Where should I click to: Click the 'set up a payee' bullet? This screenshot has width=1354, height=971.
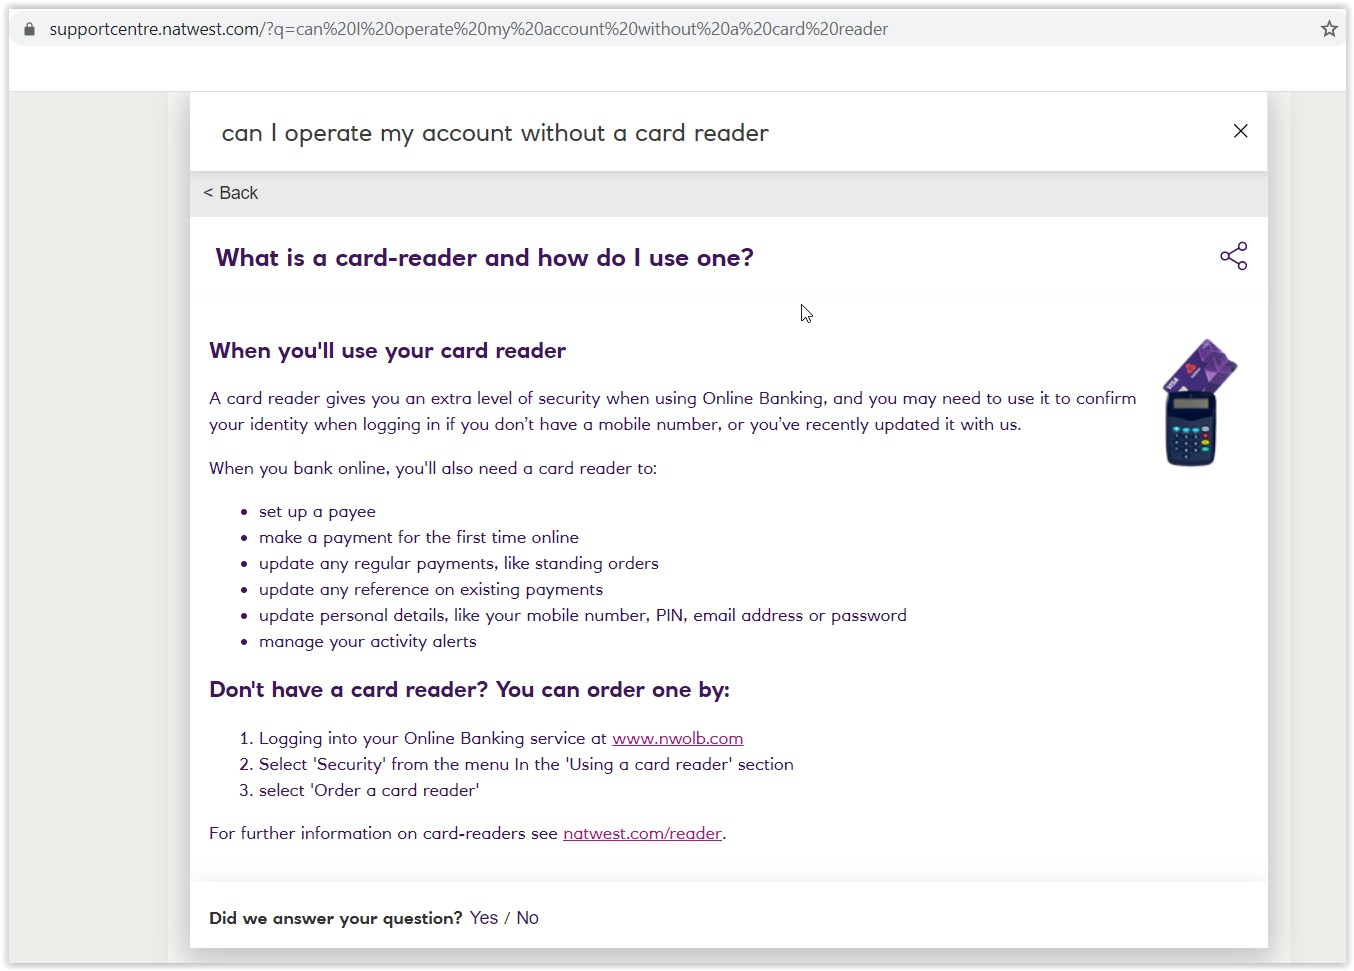317,512
